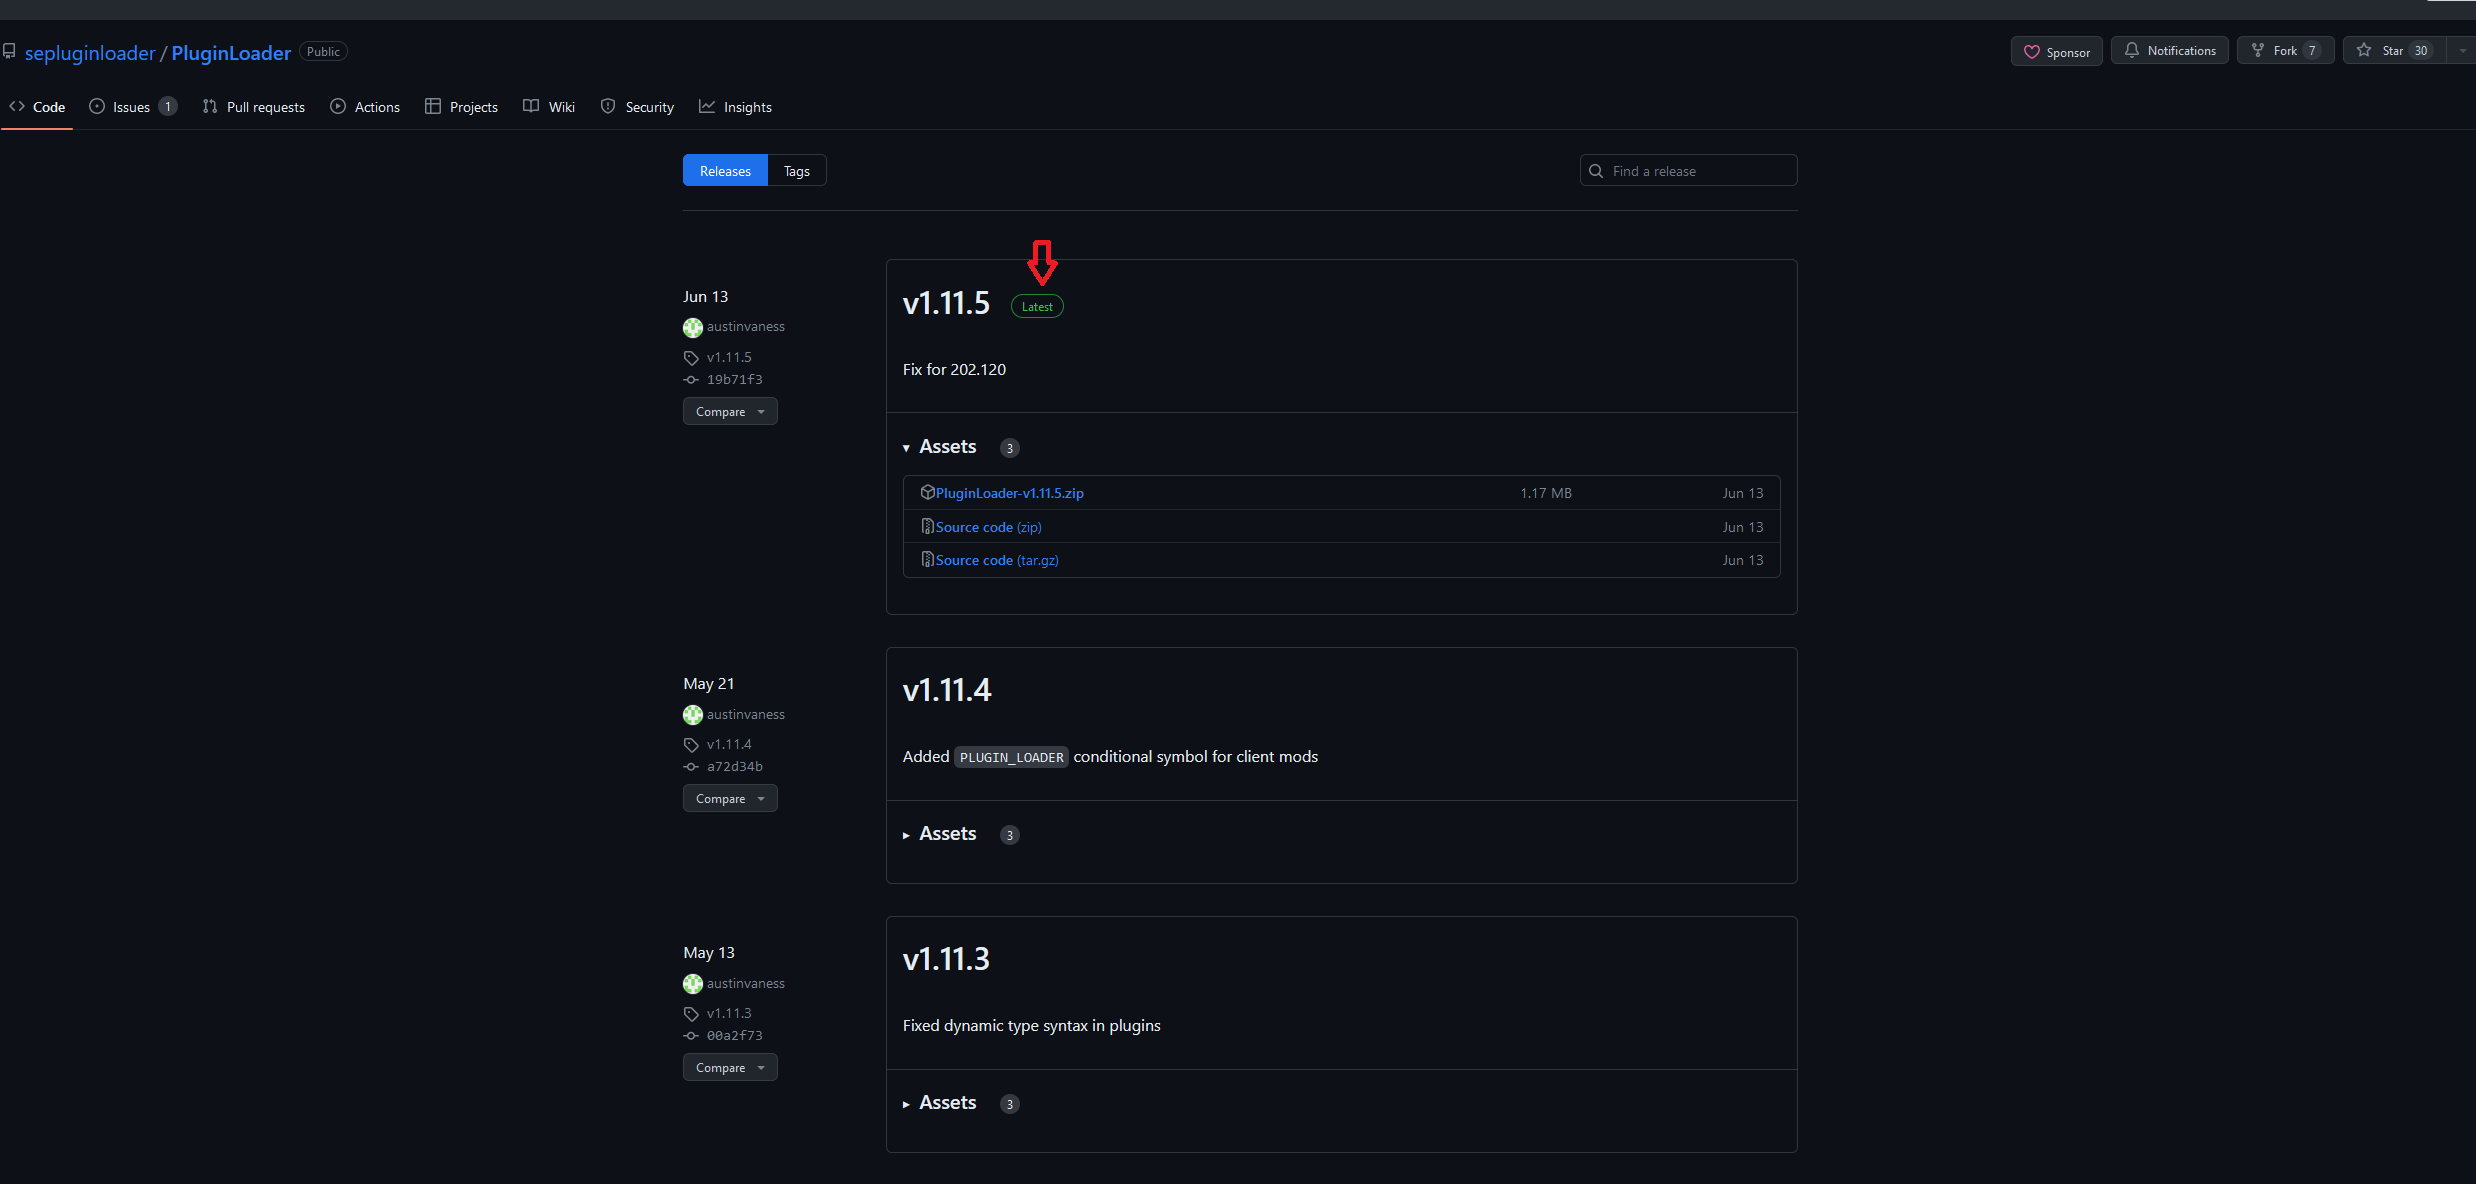Open the Security tab
The image size is (2476, 1184).
point(637,107)
